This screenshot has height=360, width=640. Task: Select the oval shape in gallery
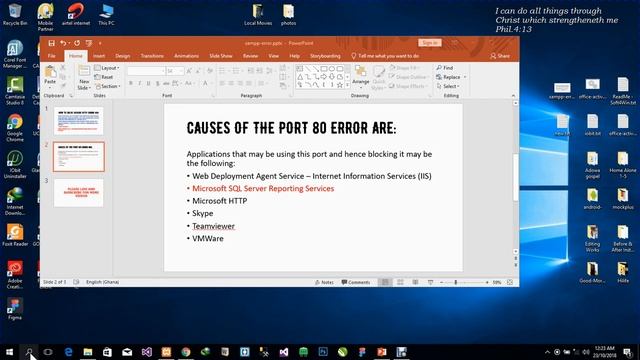tap(332, 69)
